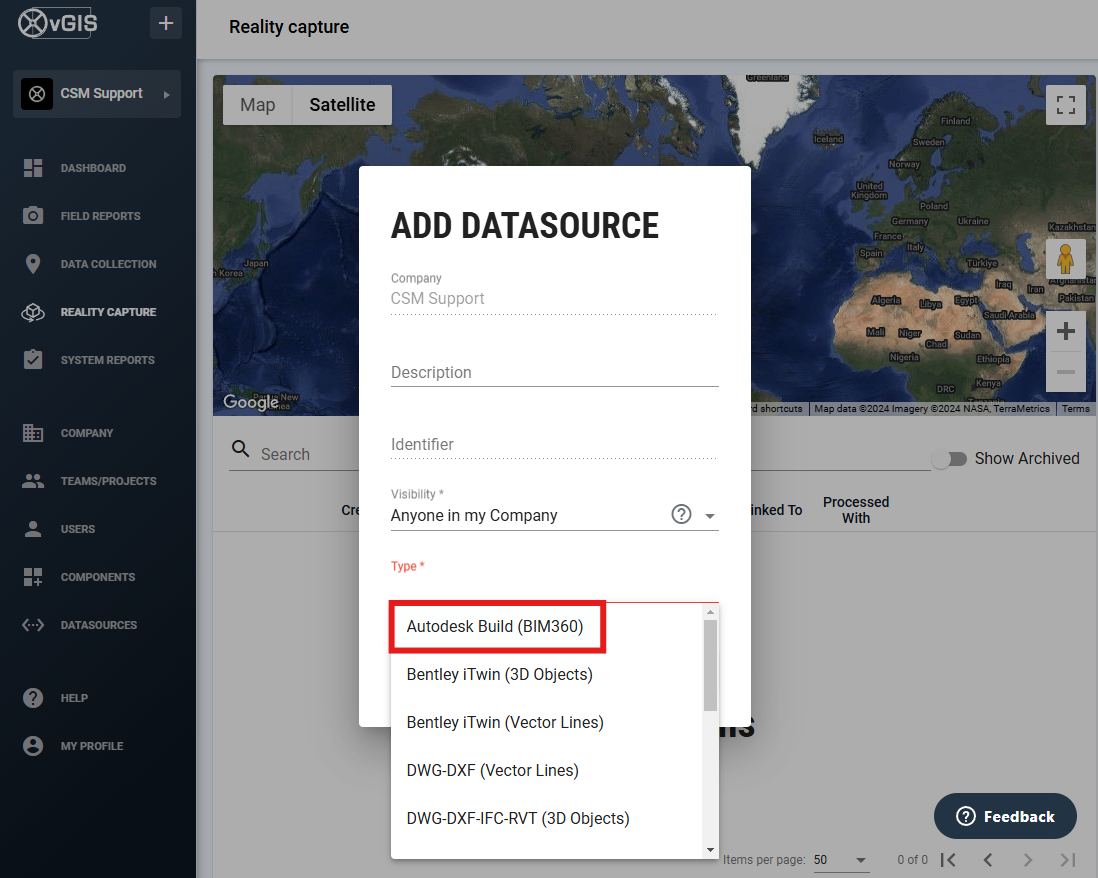Open TEAMS/PROJECTS menu label
This screenshot has width=1098, height=878.
pyautogui.click(x=109, y=481)
